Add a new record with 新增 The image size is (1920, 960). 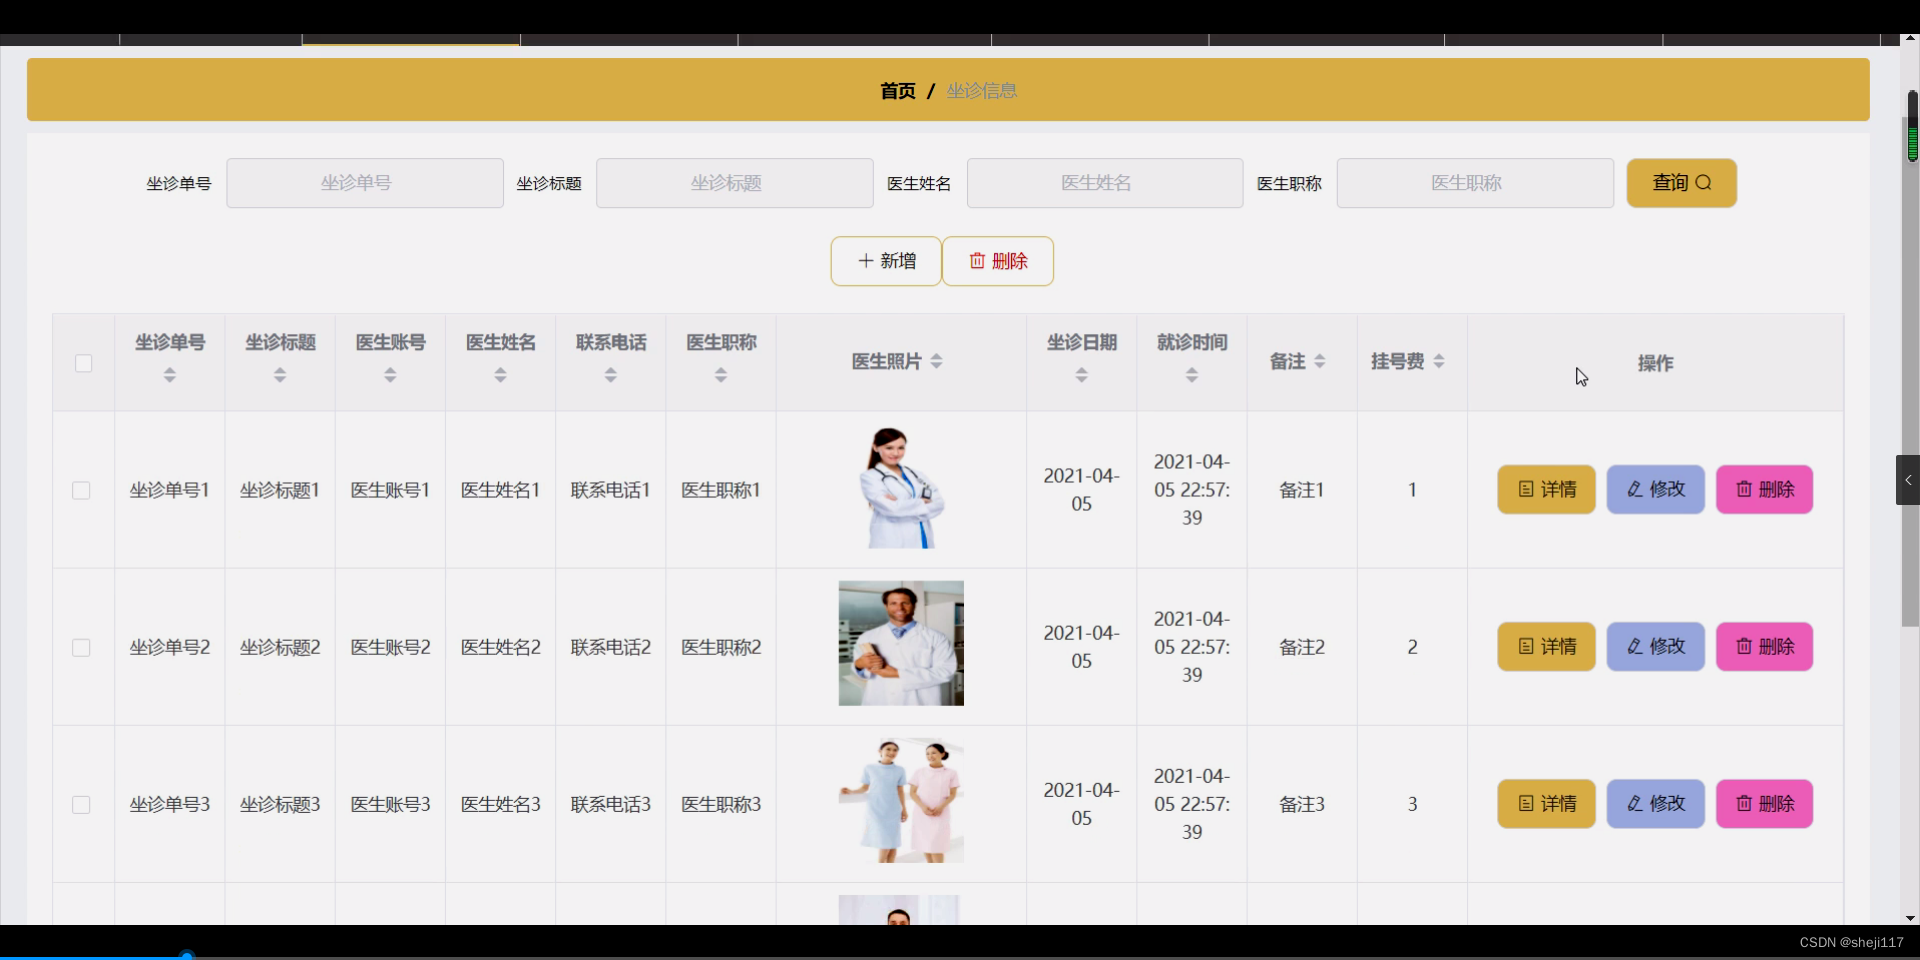886,261
